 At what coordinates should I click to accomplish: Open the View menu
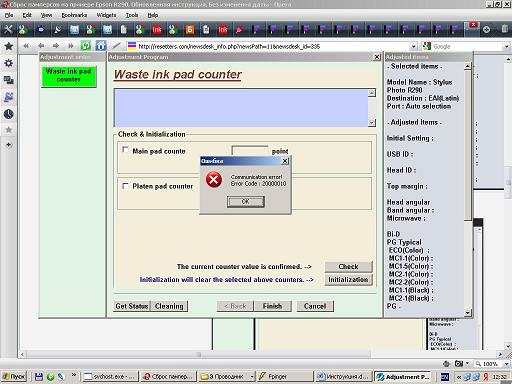(x=46, y=15)
